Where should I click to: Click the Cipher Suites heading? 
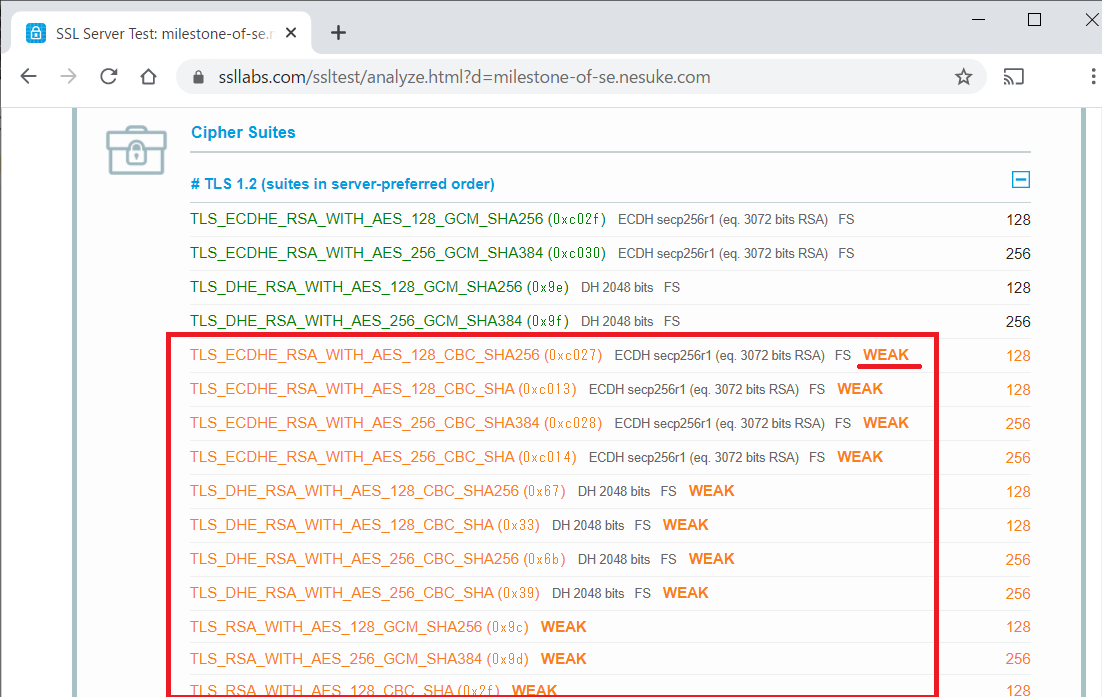pos(243,132)
